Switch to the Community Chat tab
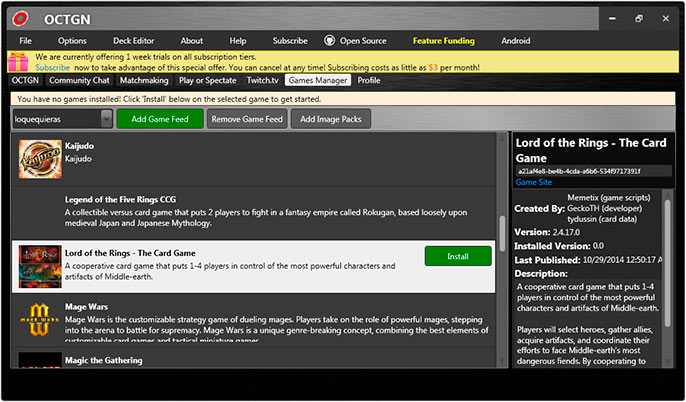The width and height of the screenshot is (686, 402). (x=79, y=80)
